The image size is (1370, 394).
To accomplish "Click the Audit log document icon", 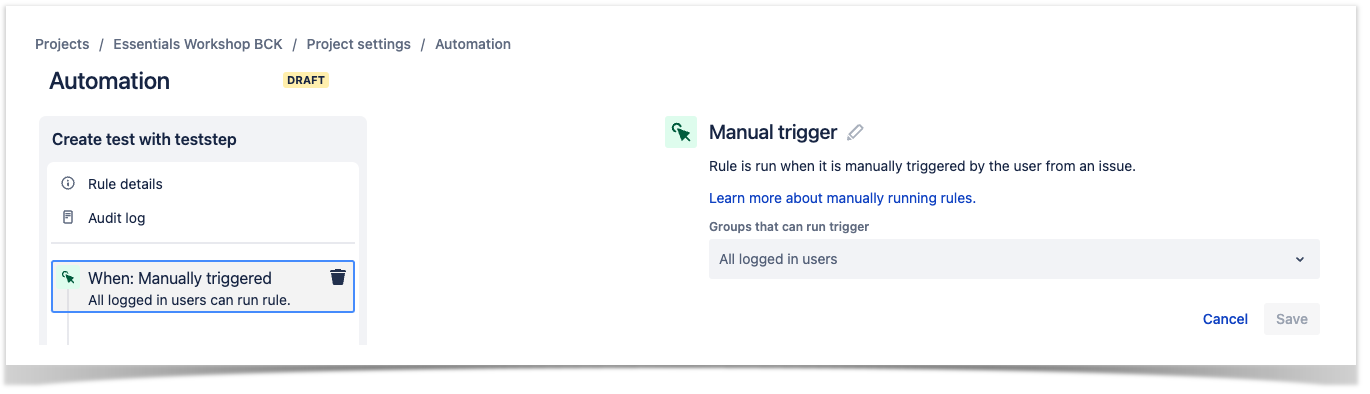I will [68, 218].
